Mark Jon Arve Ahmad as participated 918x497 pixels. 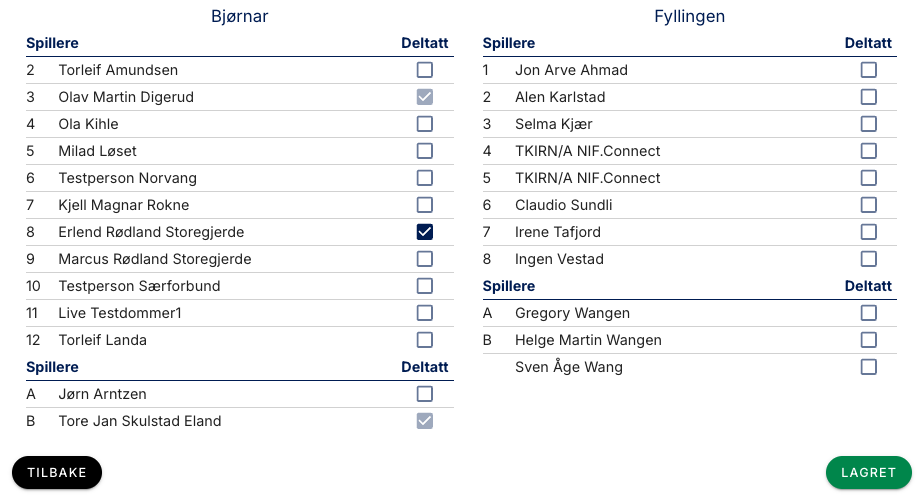point(869,70)
